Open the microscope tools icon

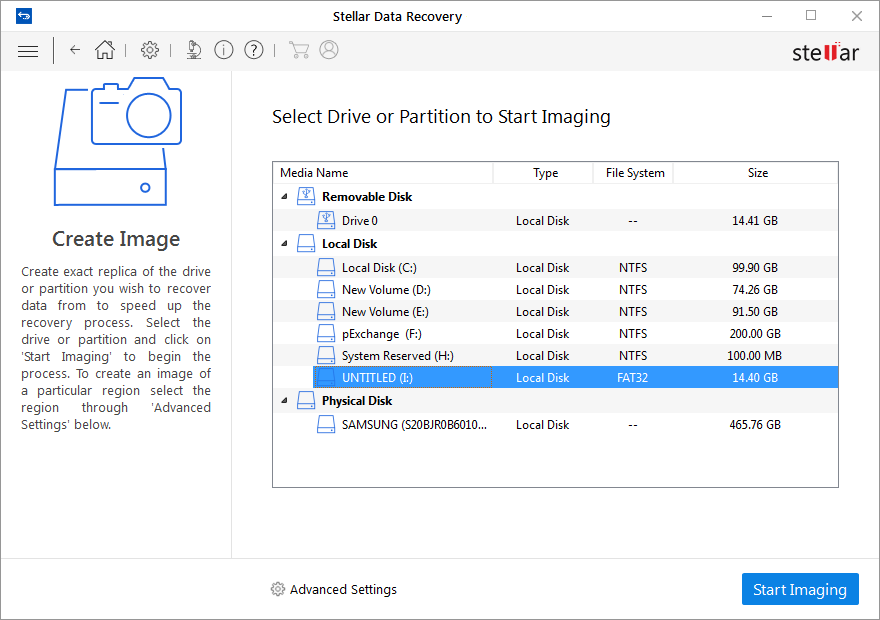[x=194, y=50]
